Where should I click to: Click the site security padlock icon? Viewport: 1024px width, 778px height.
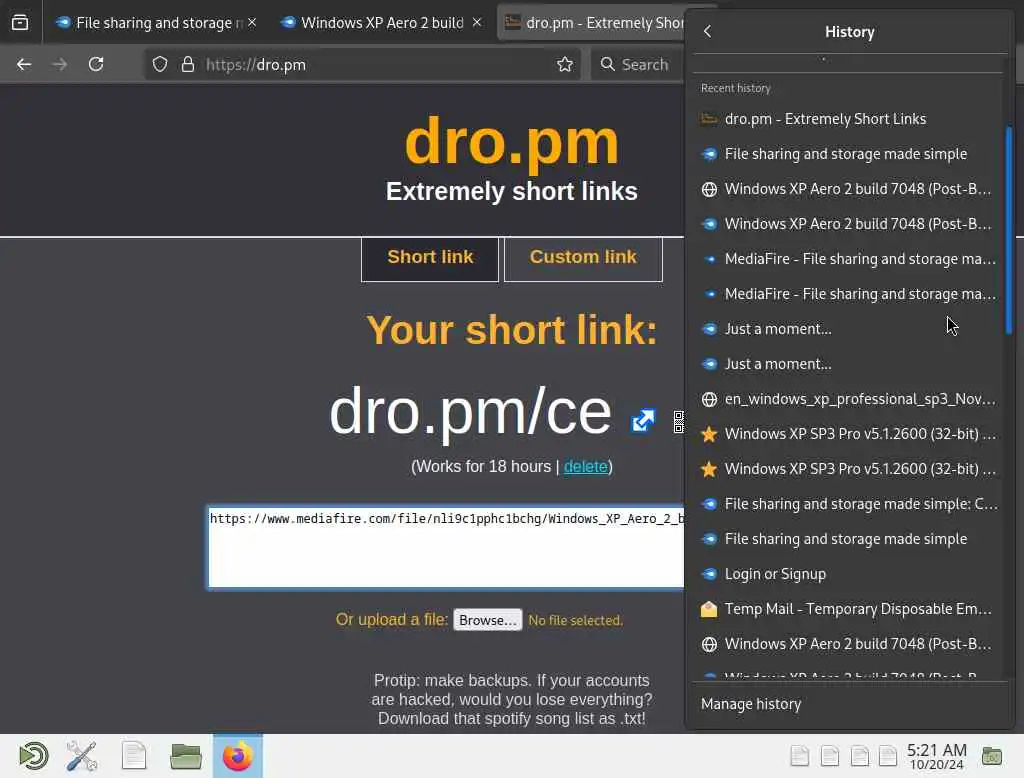pyautogui.click(x=188, y=64)
